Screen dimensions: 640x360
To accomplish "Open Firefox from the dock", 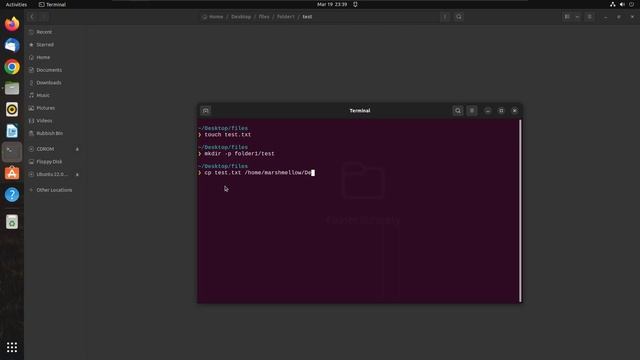I will pyautogui.click(x=12, y=24).
